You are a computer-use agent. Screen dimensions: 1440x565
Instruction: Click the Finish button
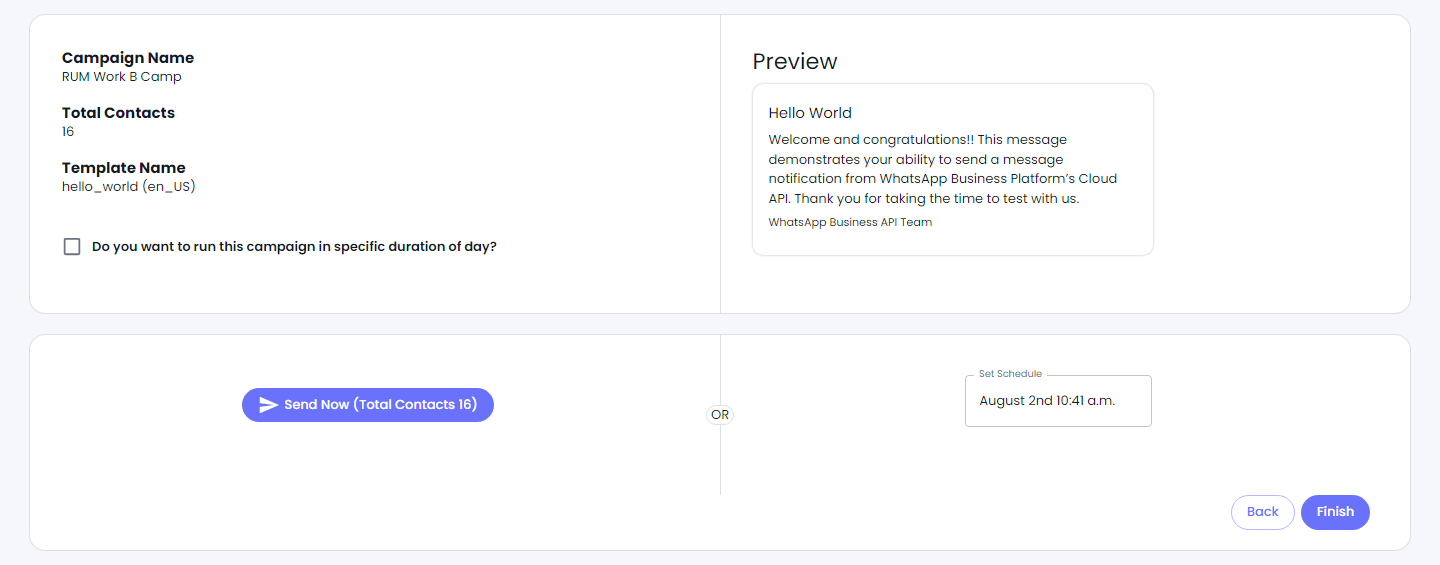point(1335,512)
